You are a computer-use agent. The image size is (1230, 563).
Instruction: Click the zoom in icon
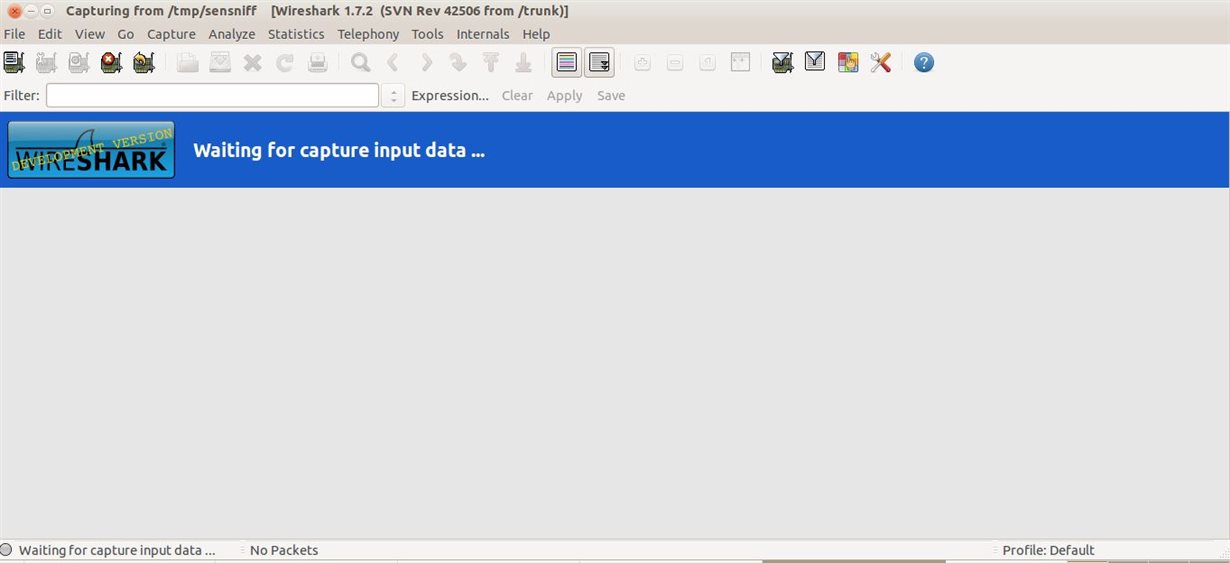(643, 63)
